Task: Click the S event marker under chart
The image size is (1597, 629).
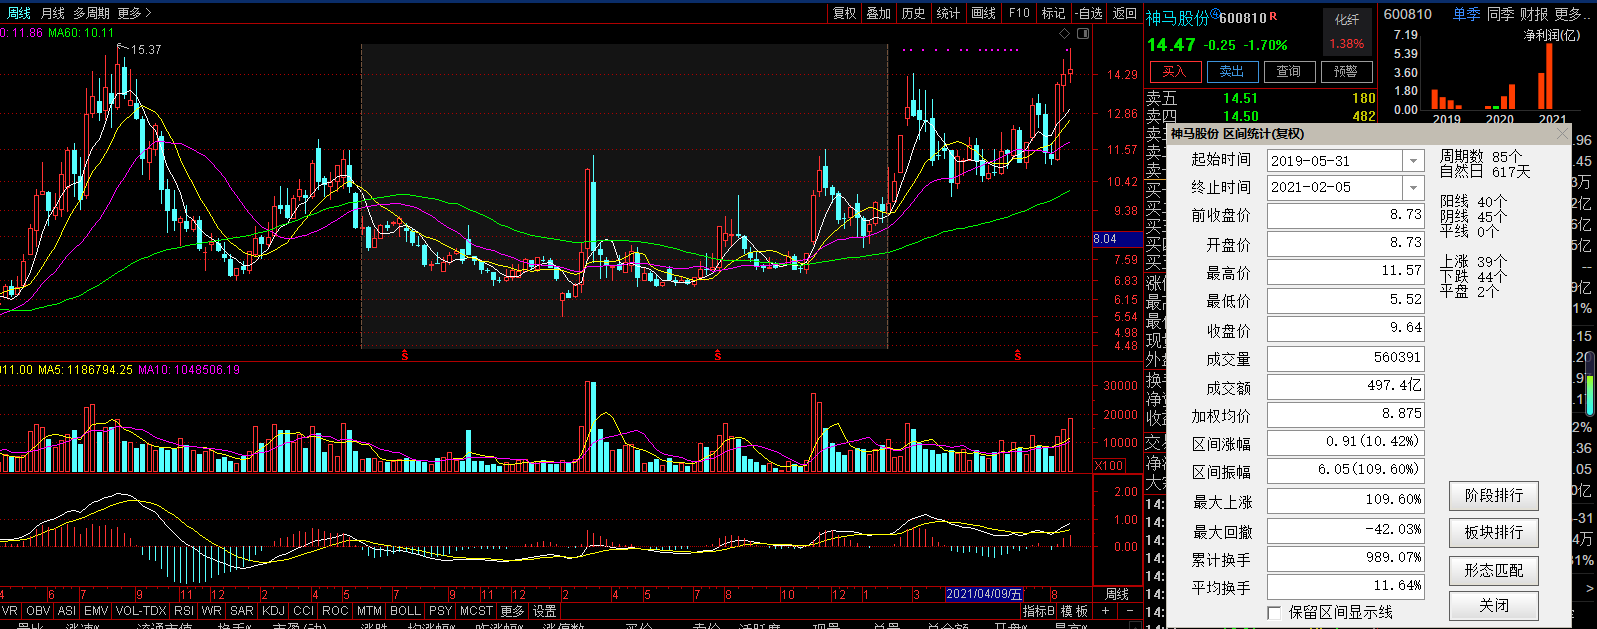Action: (405, 355)
